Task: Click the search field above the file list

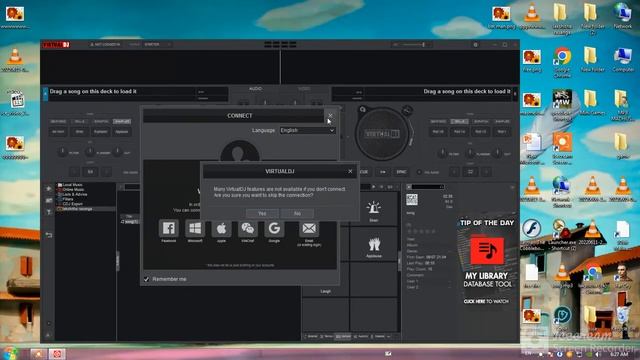Action: 132,187
